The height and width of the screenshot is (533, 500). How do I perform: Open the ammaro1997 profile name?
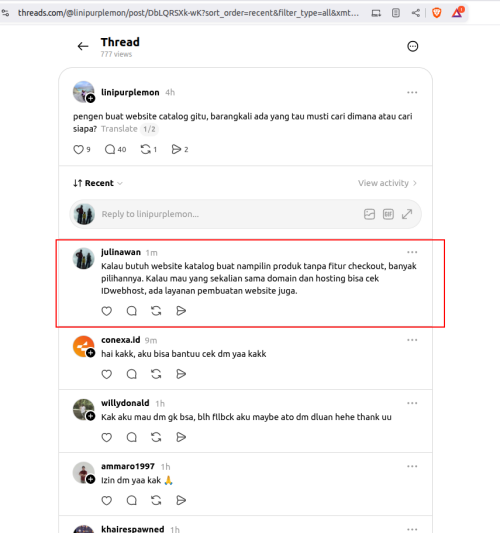click(x=128, y=466)
